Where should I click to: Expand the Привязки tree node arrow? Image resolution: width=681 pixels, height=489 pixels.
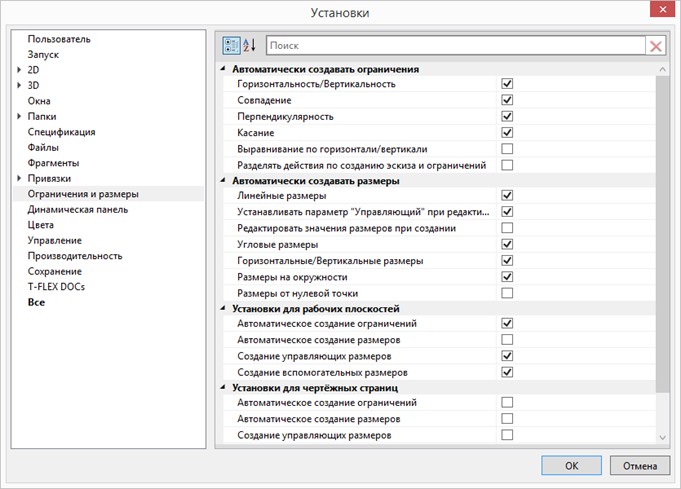pos(19,178)
